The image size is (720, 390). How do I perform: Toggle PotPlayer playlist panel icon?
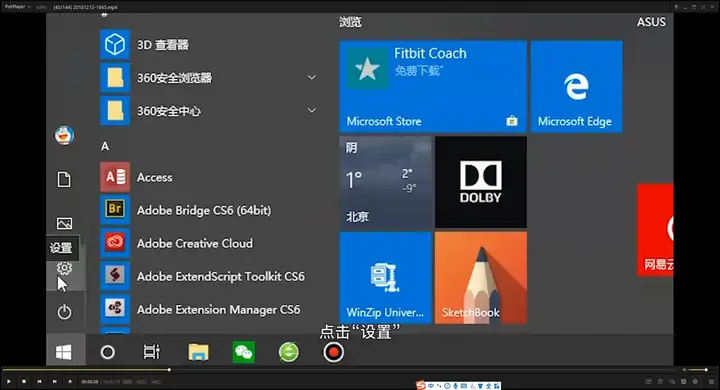pos(711,381)
